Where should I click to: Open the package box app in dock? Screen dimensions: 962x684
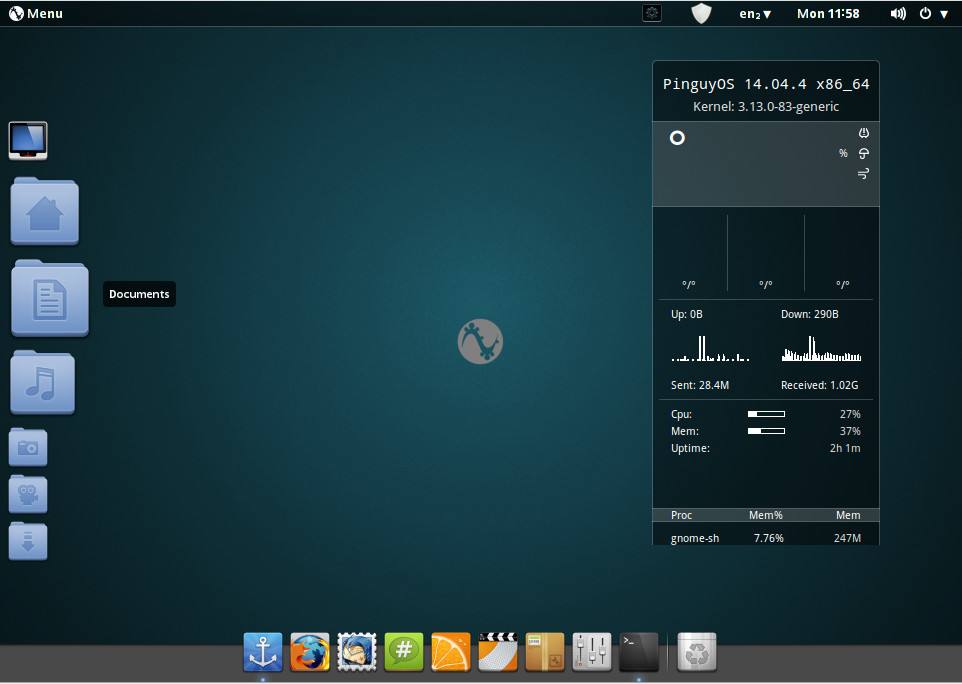pos(545,652)
